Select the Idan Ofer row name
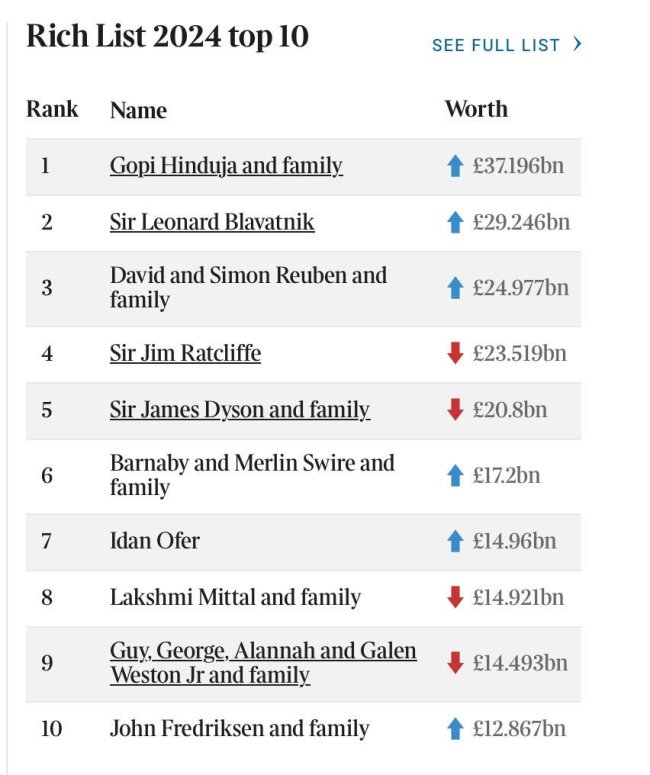The width and height of the screenshot is (650, 775). 155,541
